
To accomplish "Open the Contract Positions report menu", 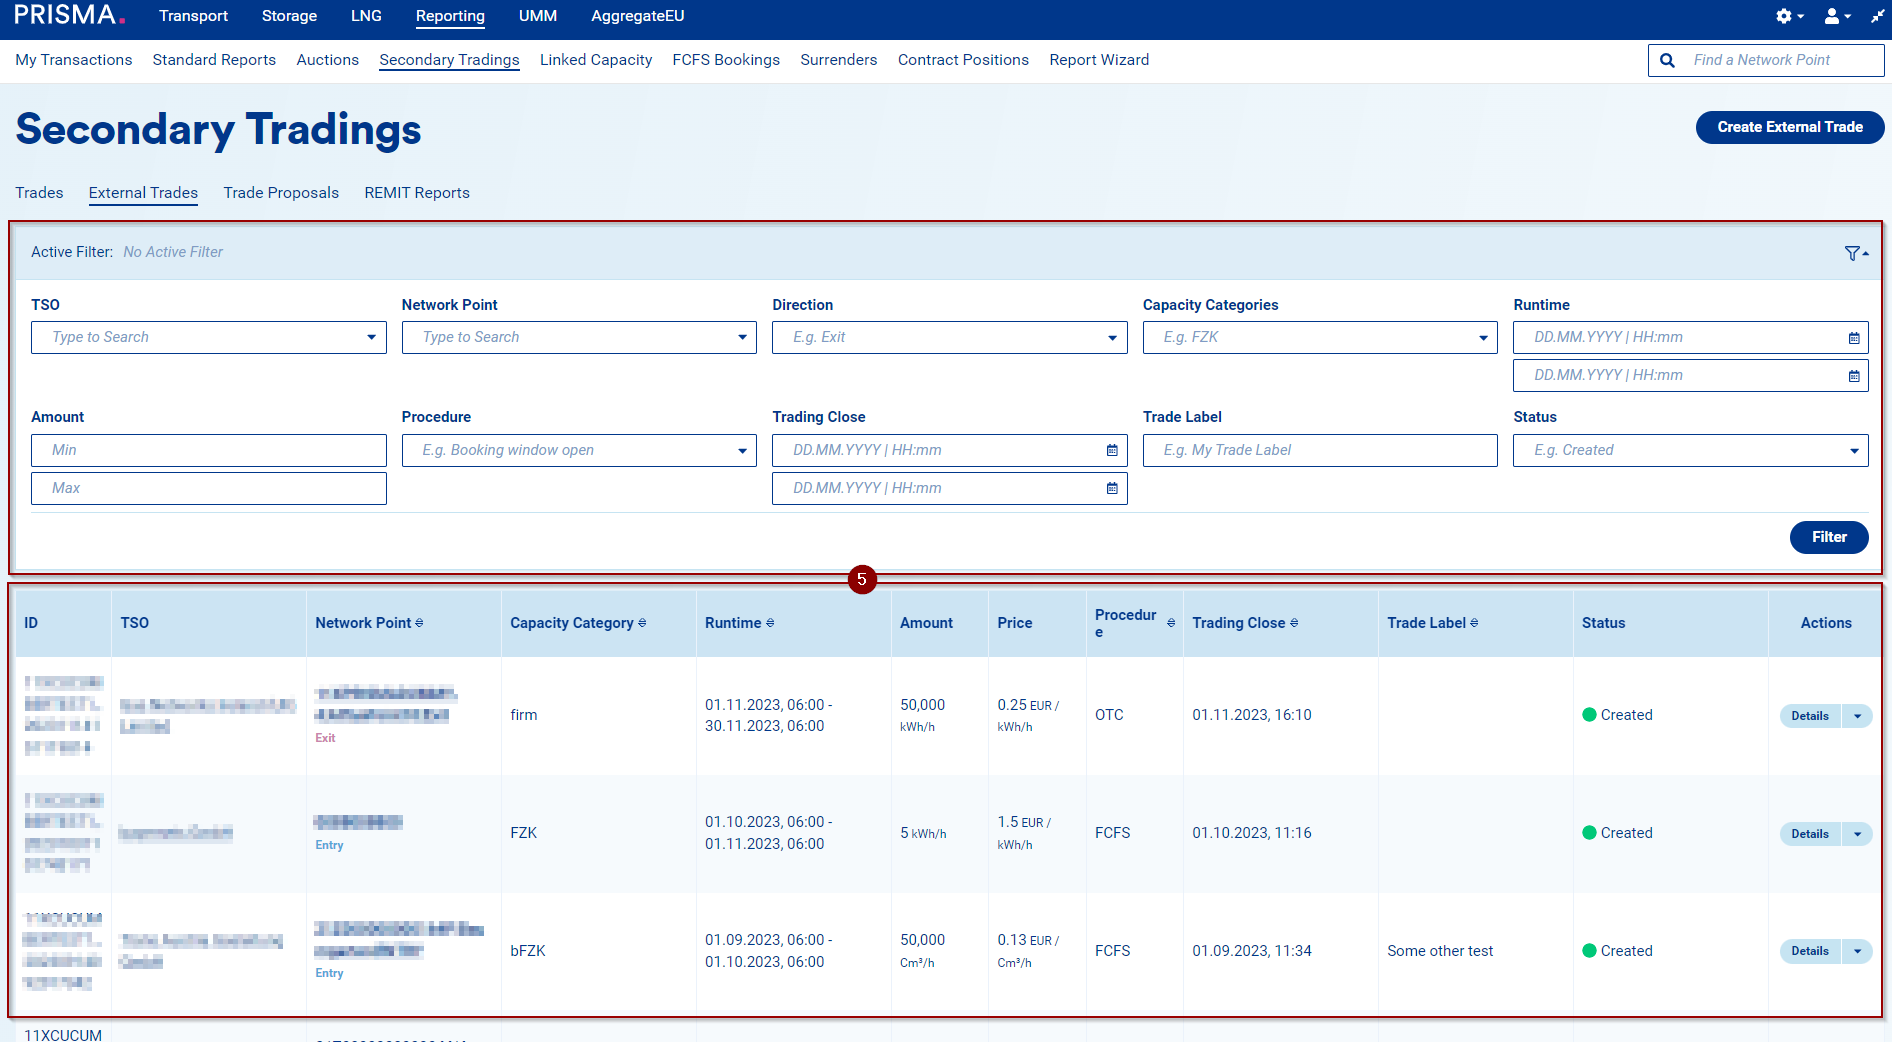I will (962, 60).
